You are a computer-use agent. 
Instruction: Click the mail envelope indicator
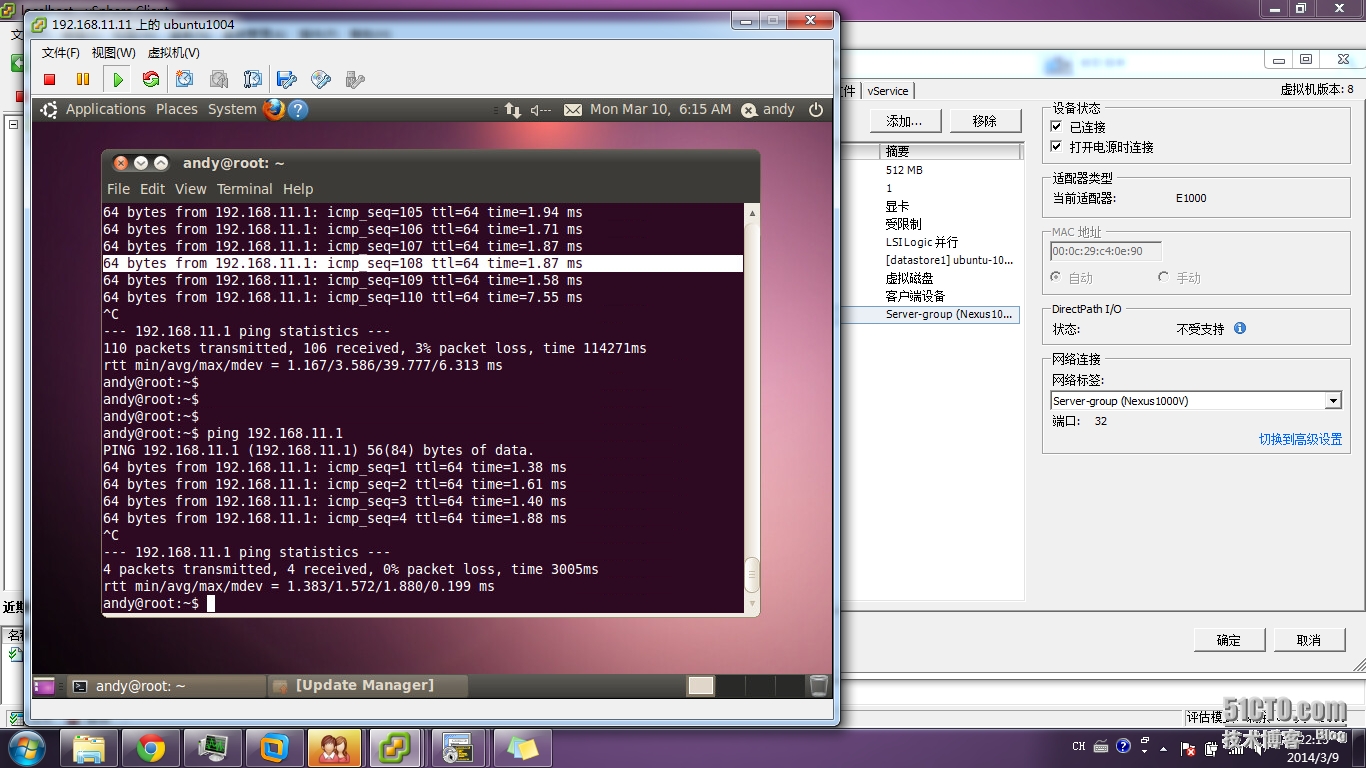coord(573,110)
